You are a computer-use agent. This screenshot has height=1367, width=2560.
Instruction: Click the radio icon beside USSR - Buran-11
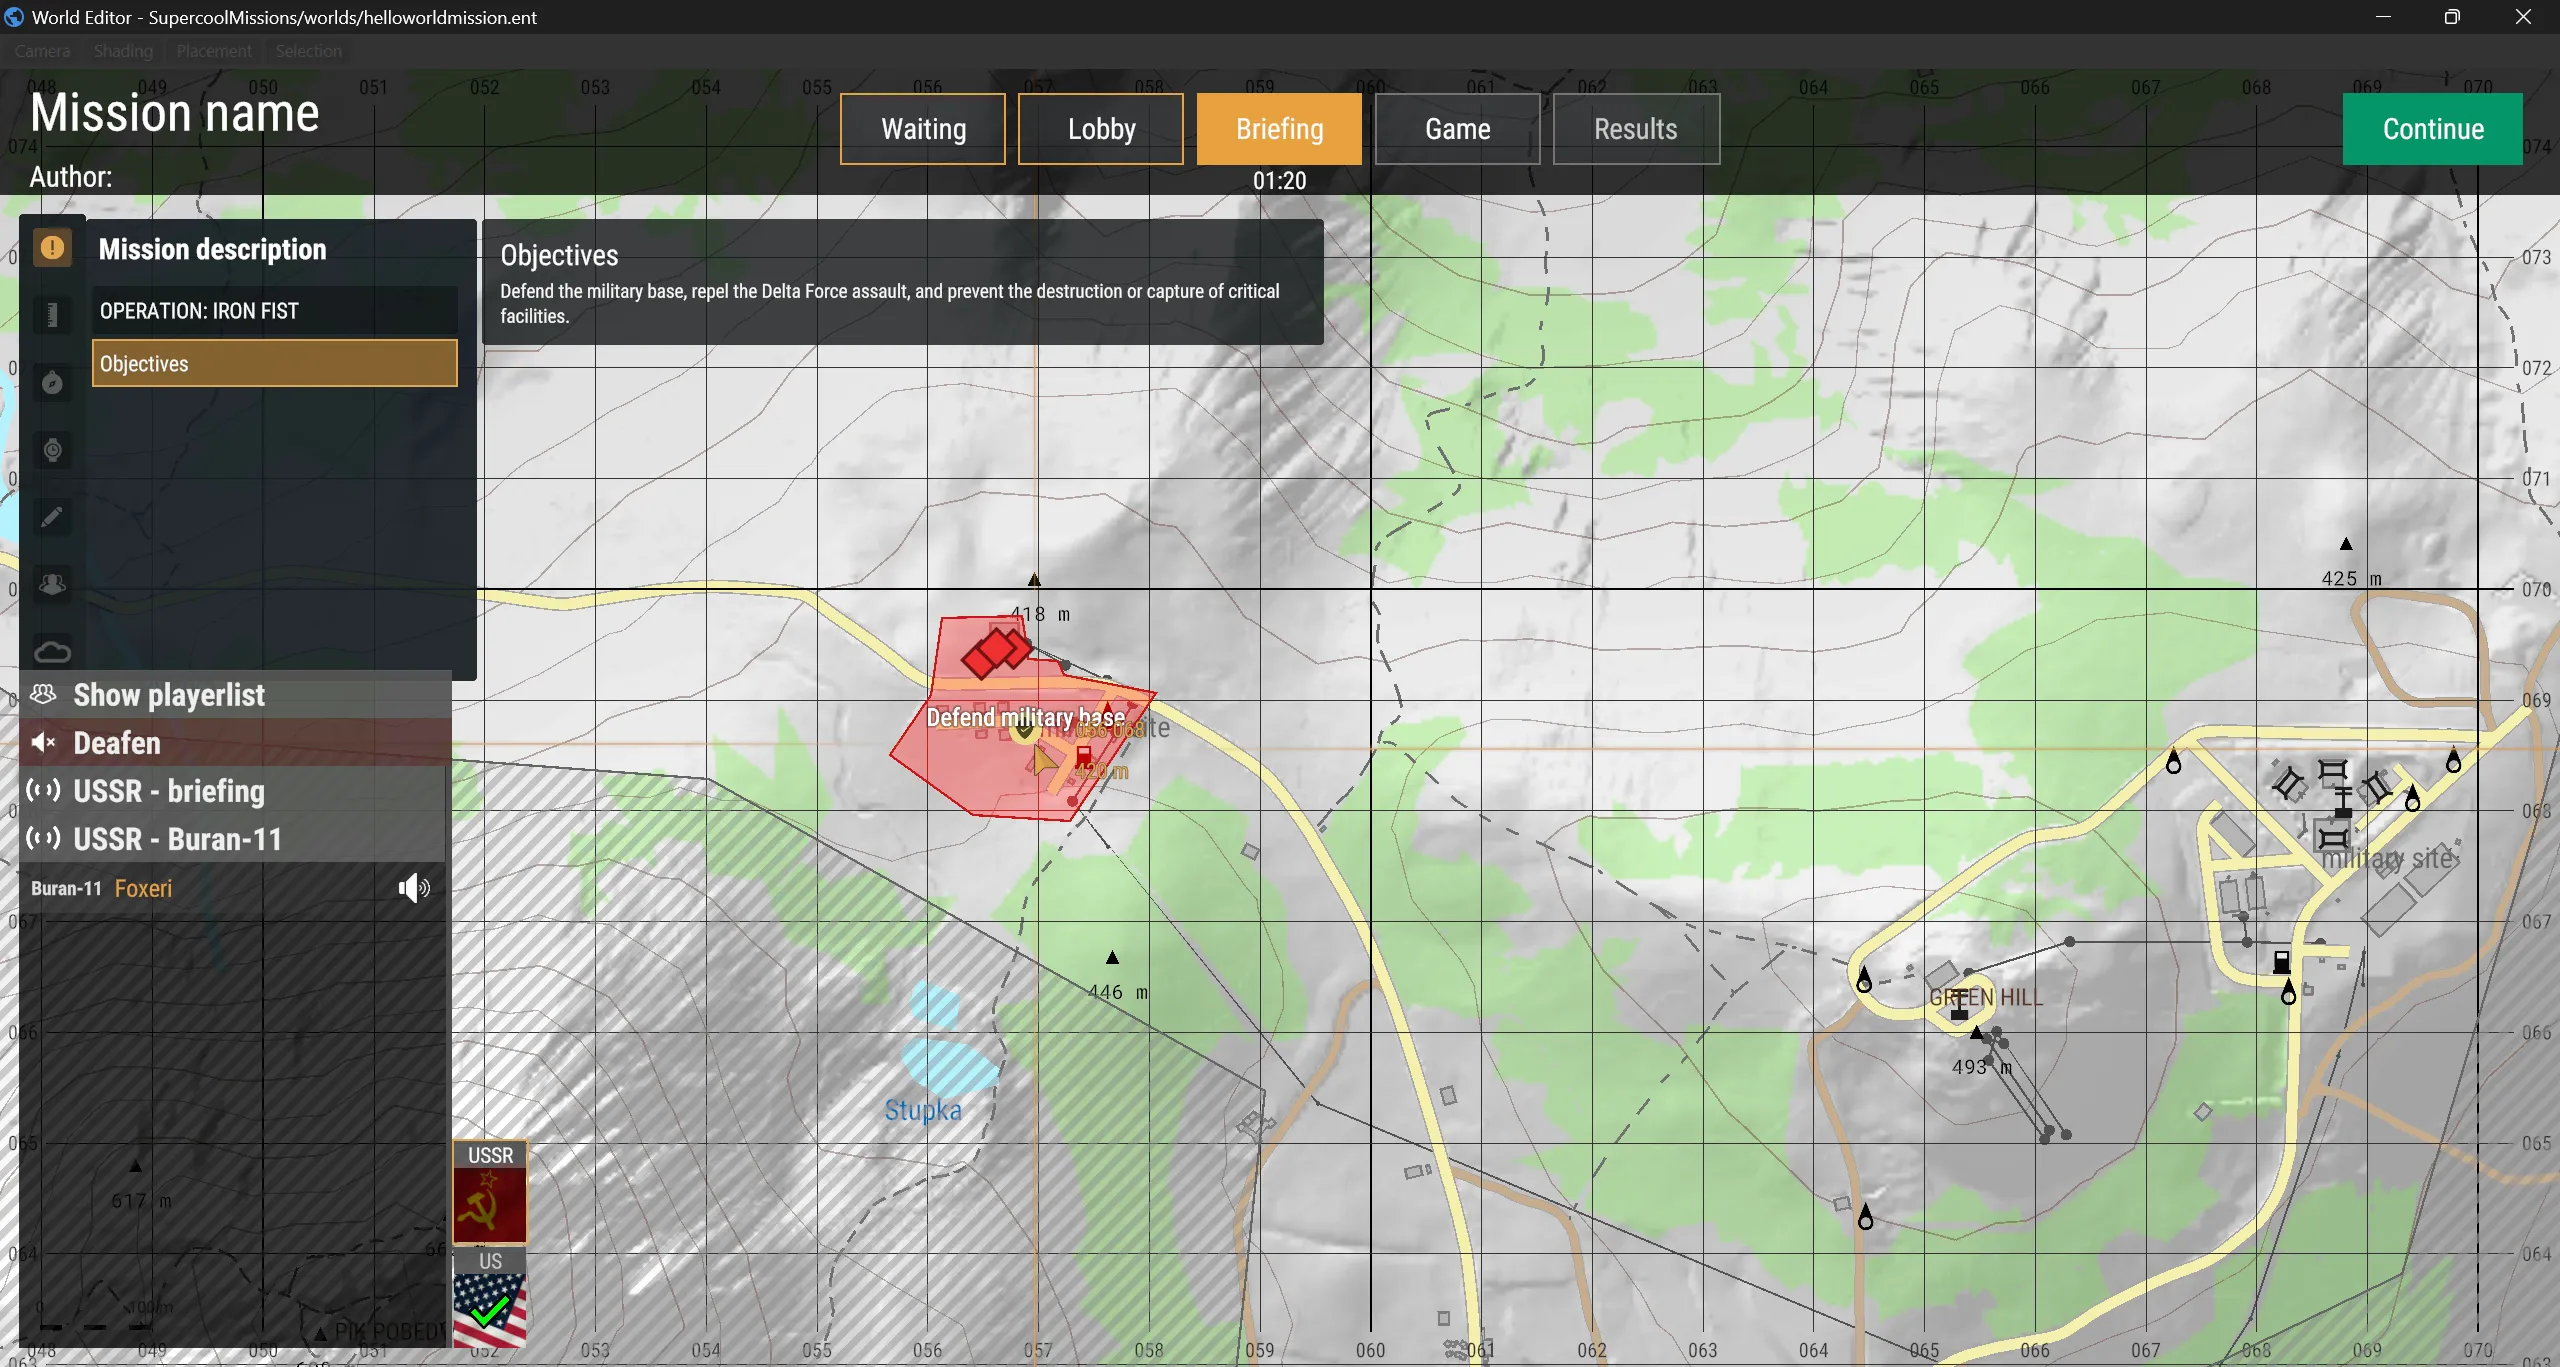43,838
